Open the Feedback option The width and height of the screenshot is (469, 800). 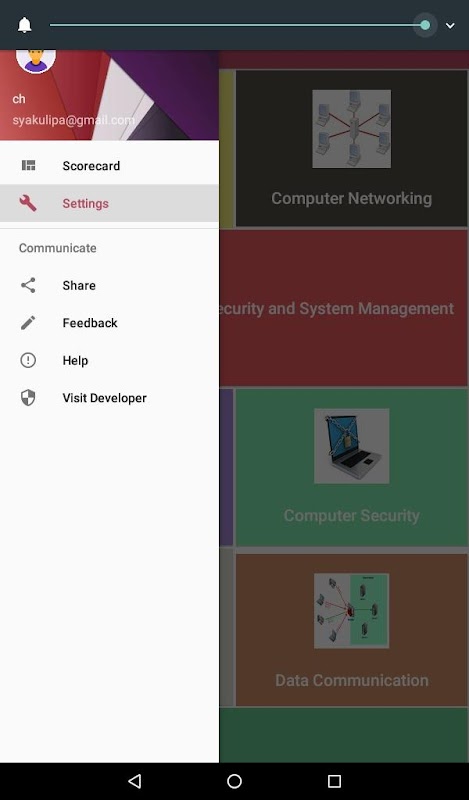(x=109, y=322)
